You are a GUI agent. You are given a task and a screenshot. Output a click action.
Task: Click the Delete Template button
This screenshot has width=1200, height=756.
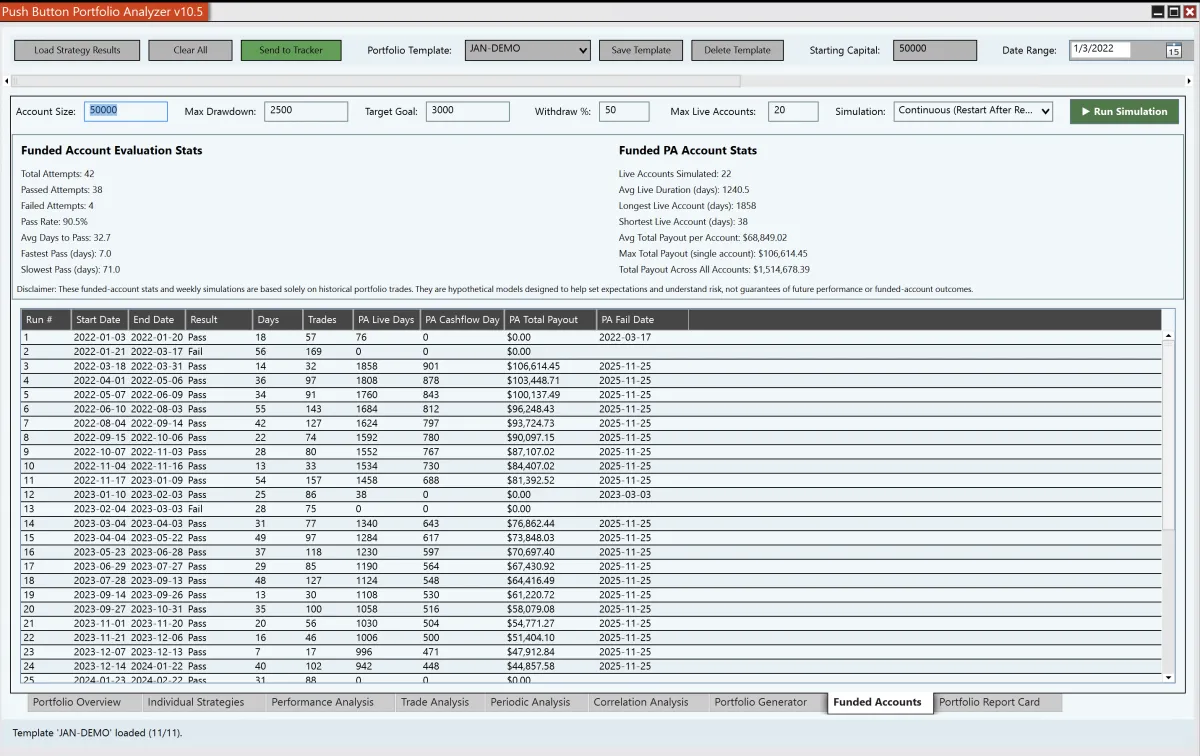pos(737,51)
